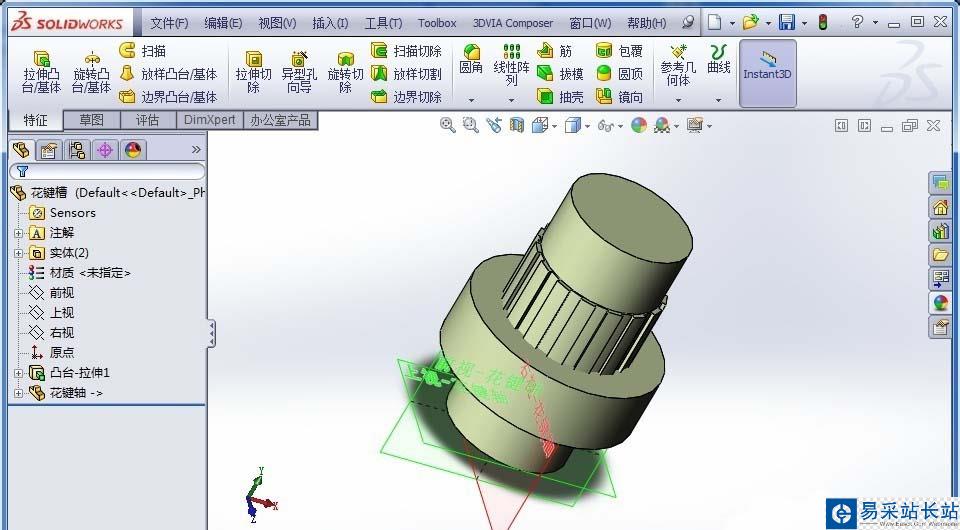Switch to the 办公室产品 tab
Screen dimensions: 960x530
pos(280,121)
